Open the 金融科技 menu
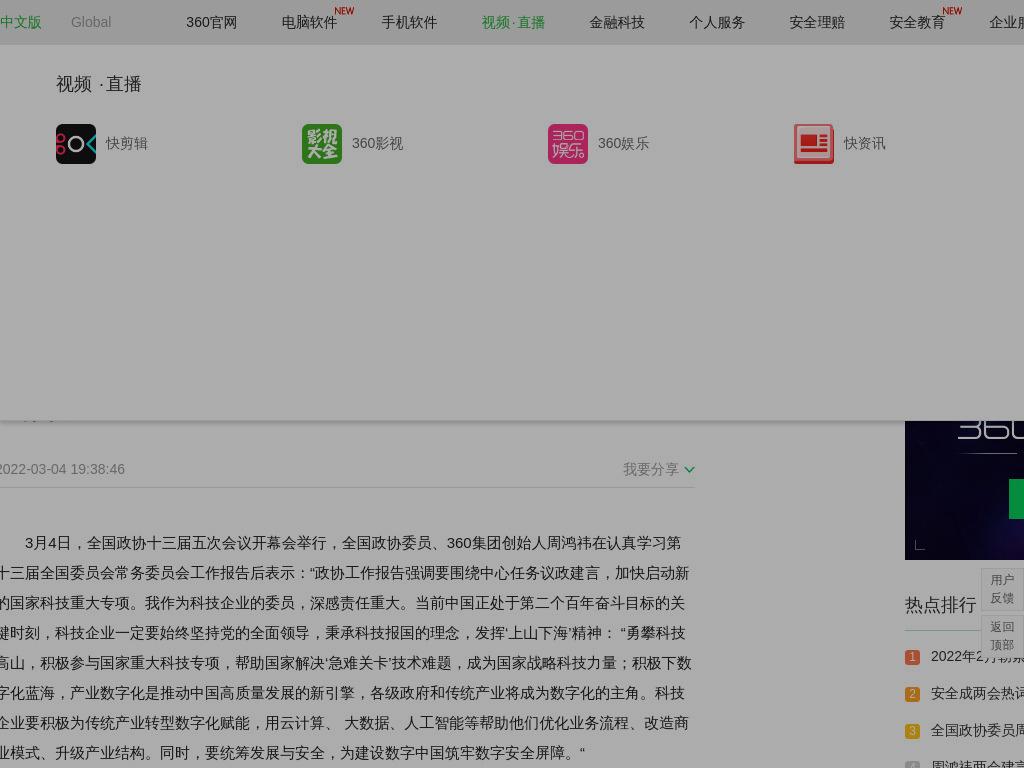The width and height of the screenshot is (1024, 768). point(617,22)
